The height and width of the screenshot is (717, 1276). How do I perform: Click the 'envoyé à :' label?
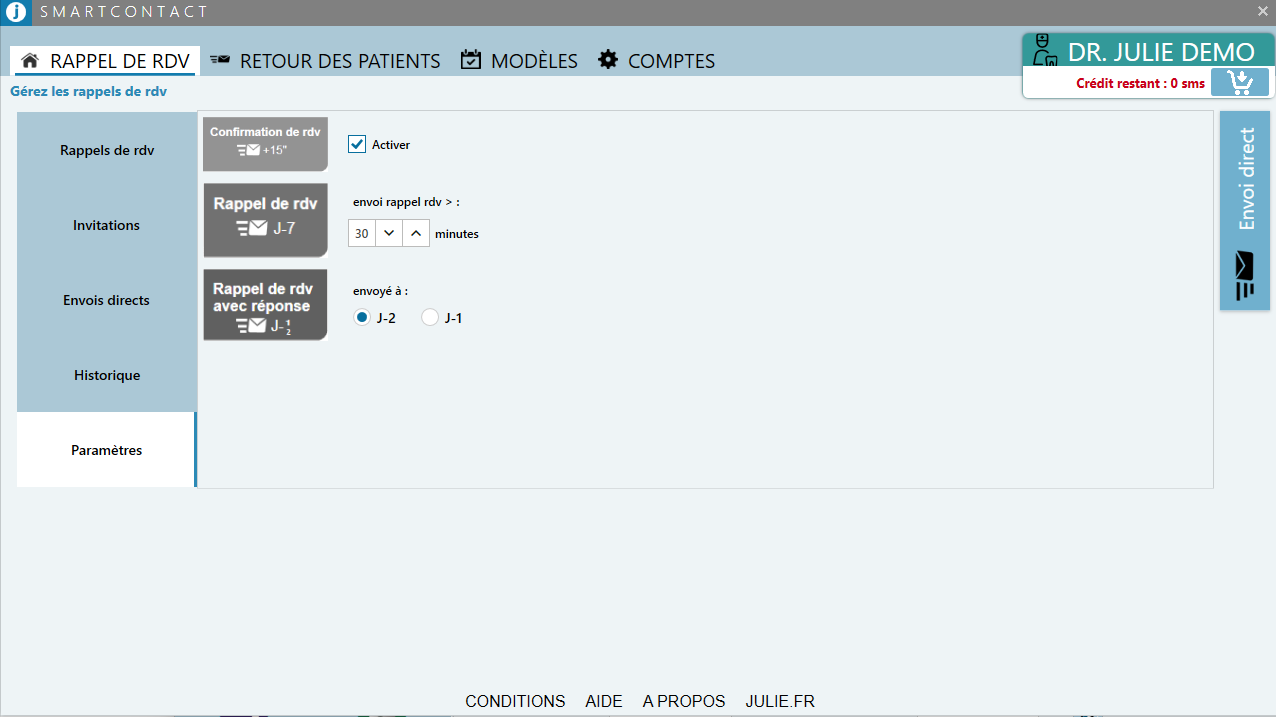[x=381, y=291]
